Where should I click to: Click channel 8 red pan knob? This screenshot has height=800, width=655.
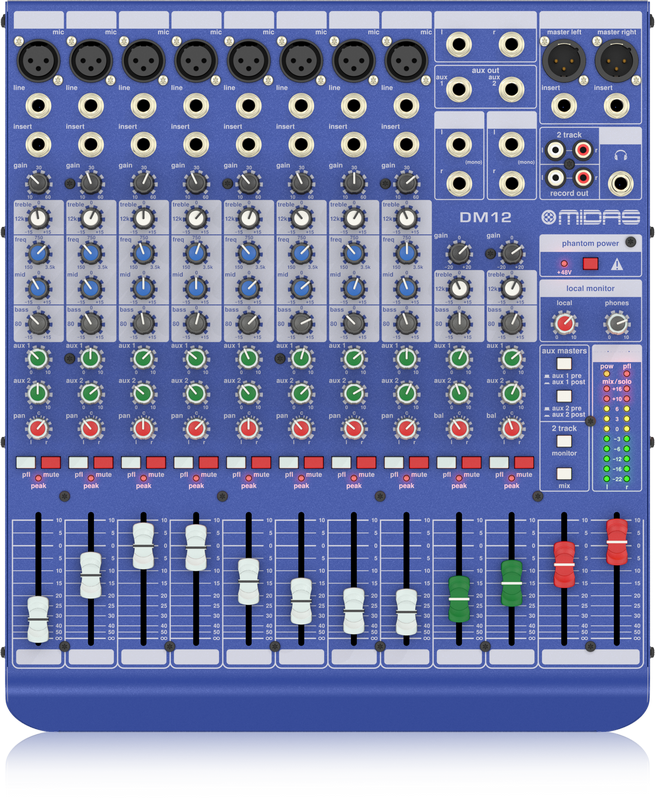(x=406, y=429)
